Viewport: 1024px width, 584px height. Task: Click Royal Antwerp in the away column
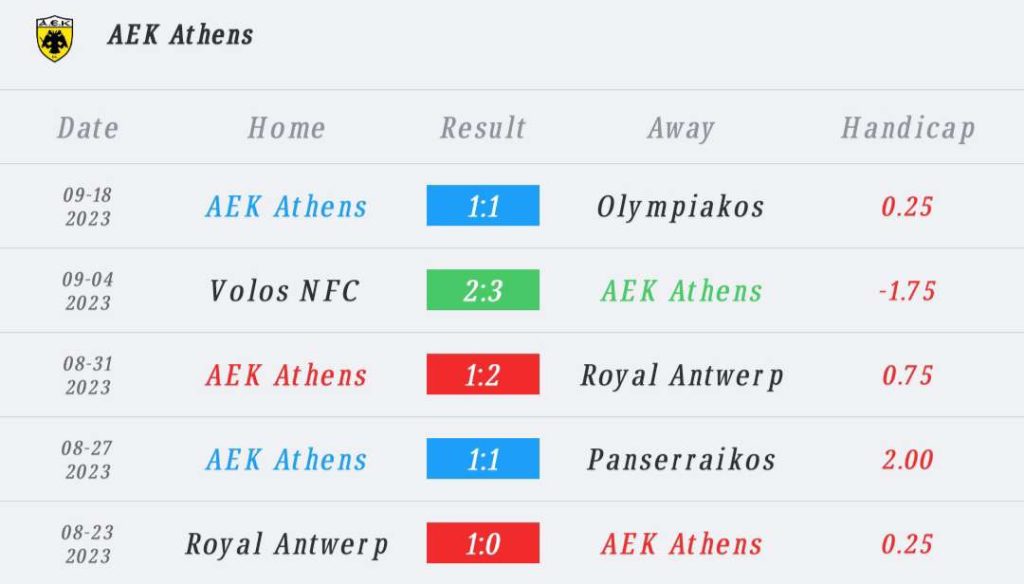(682, 376)
